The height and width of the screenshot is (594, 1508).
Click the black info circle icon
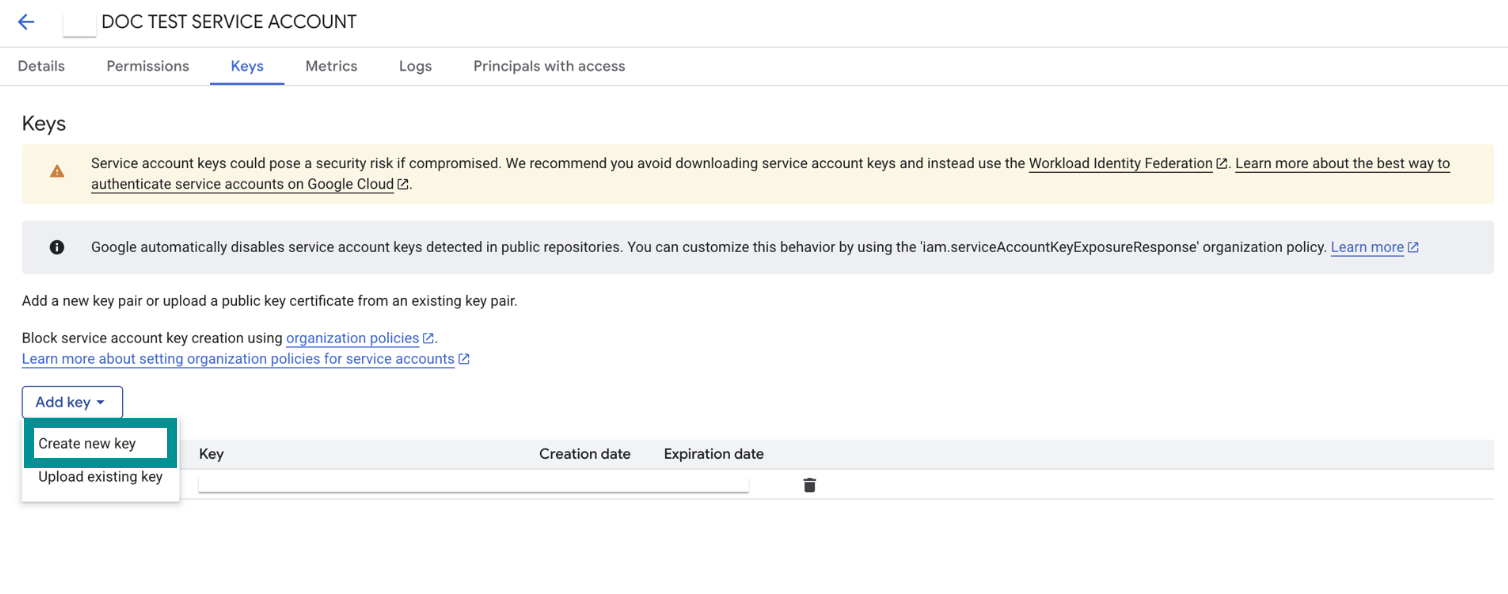[57, 247]
